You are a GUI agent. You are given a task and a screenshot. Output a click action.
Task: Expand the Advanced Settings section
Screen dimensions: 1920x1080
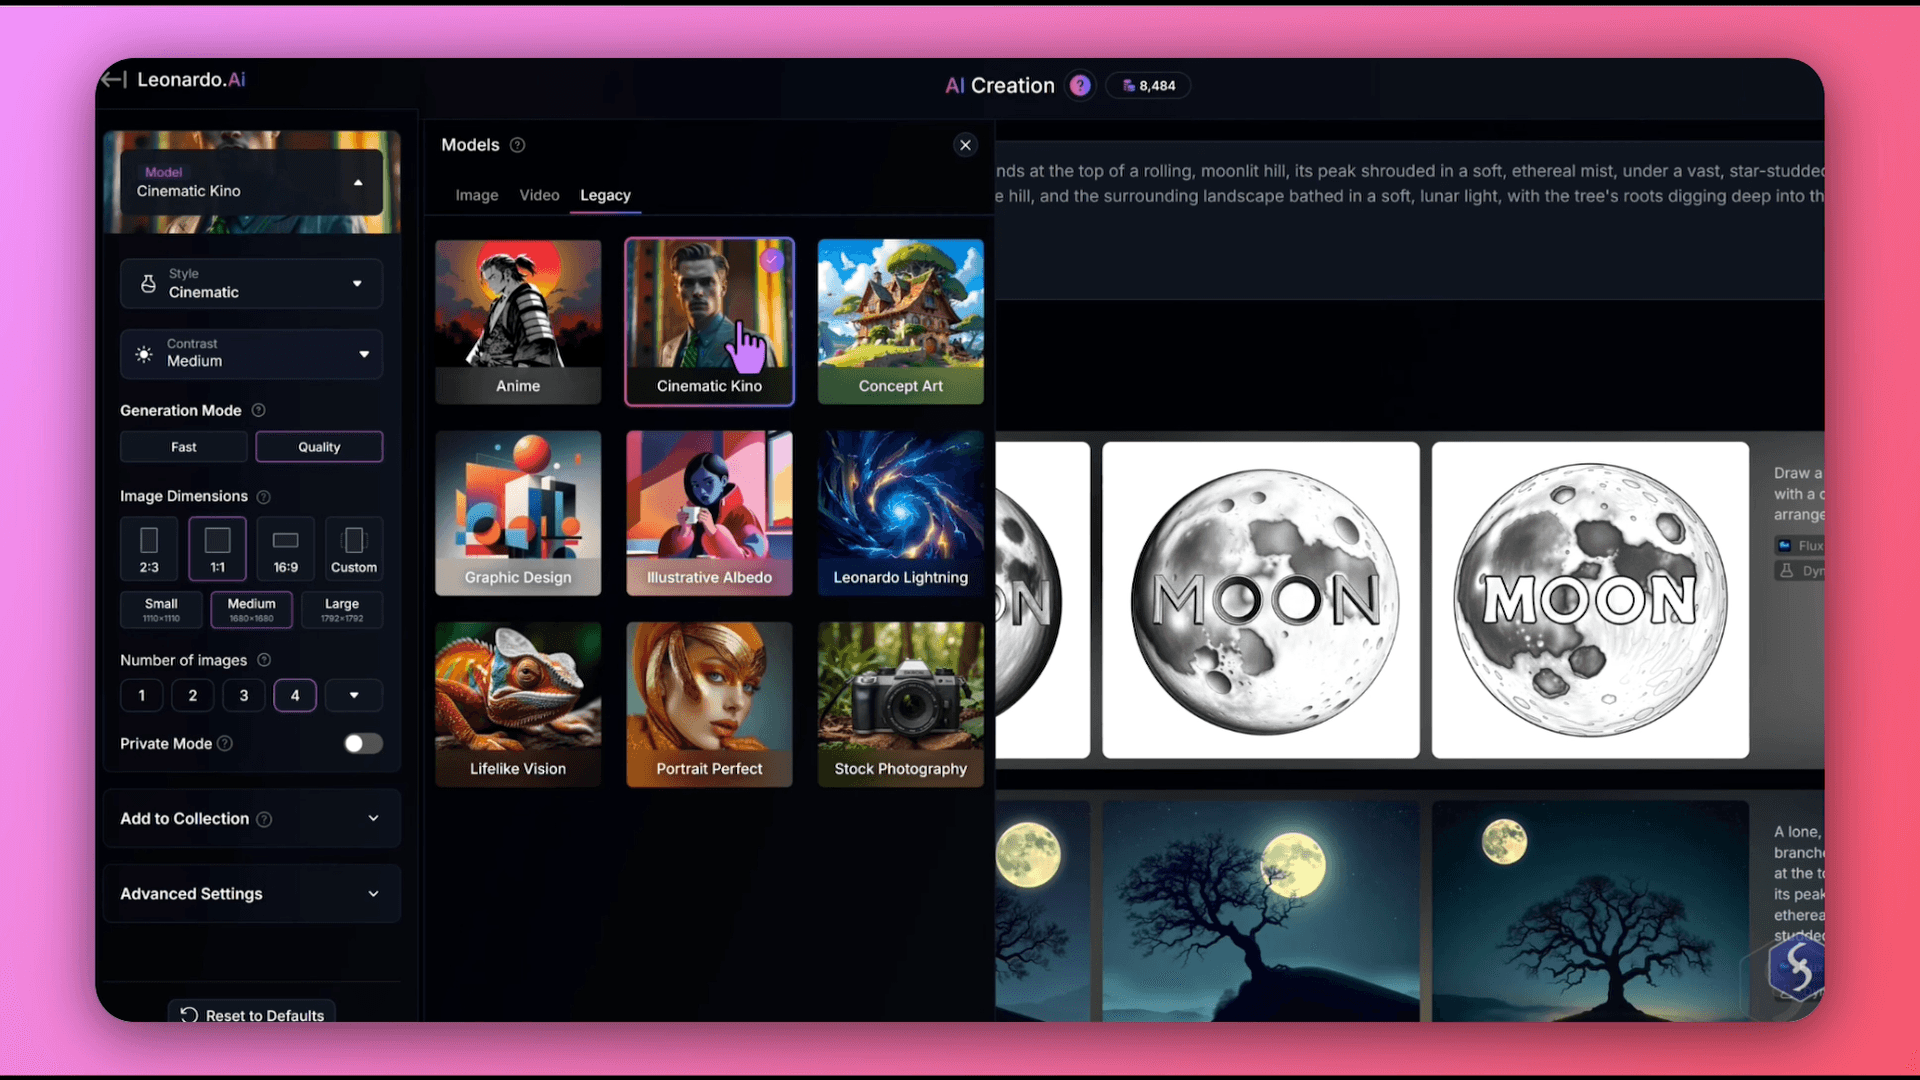coord(251,894)
